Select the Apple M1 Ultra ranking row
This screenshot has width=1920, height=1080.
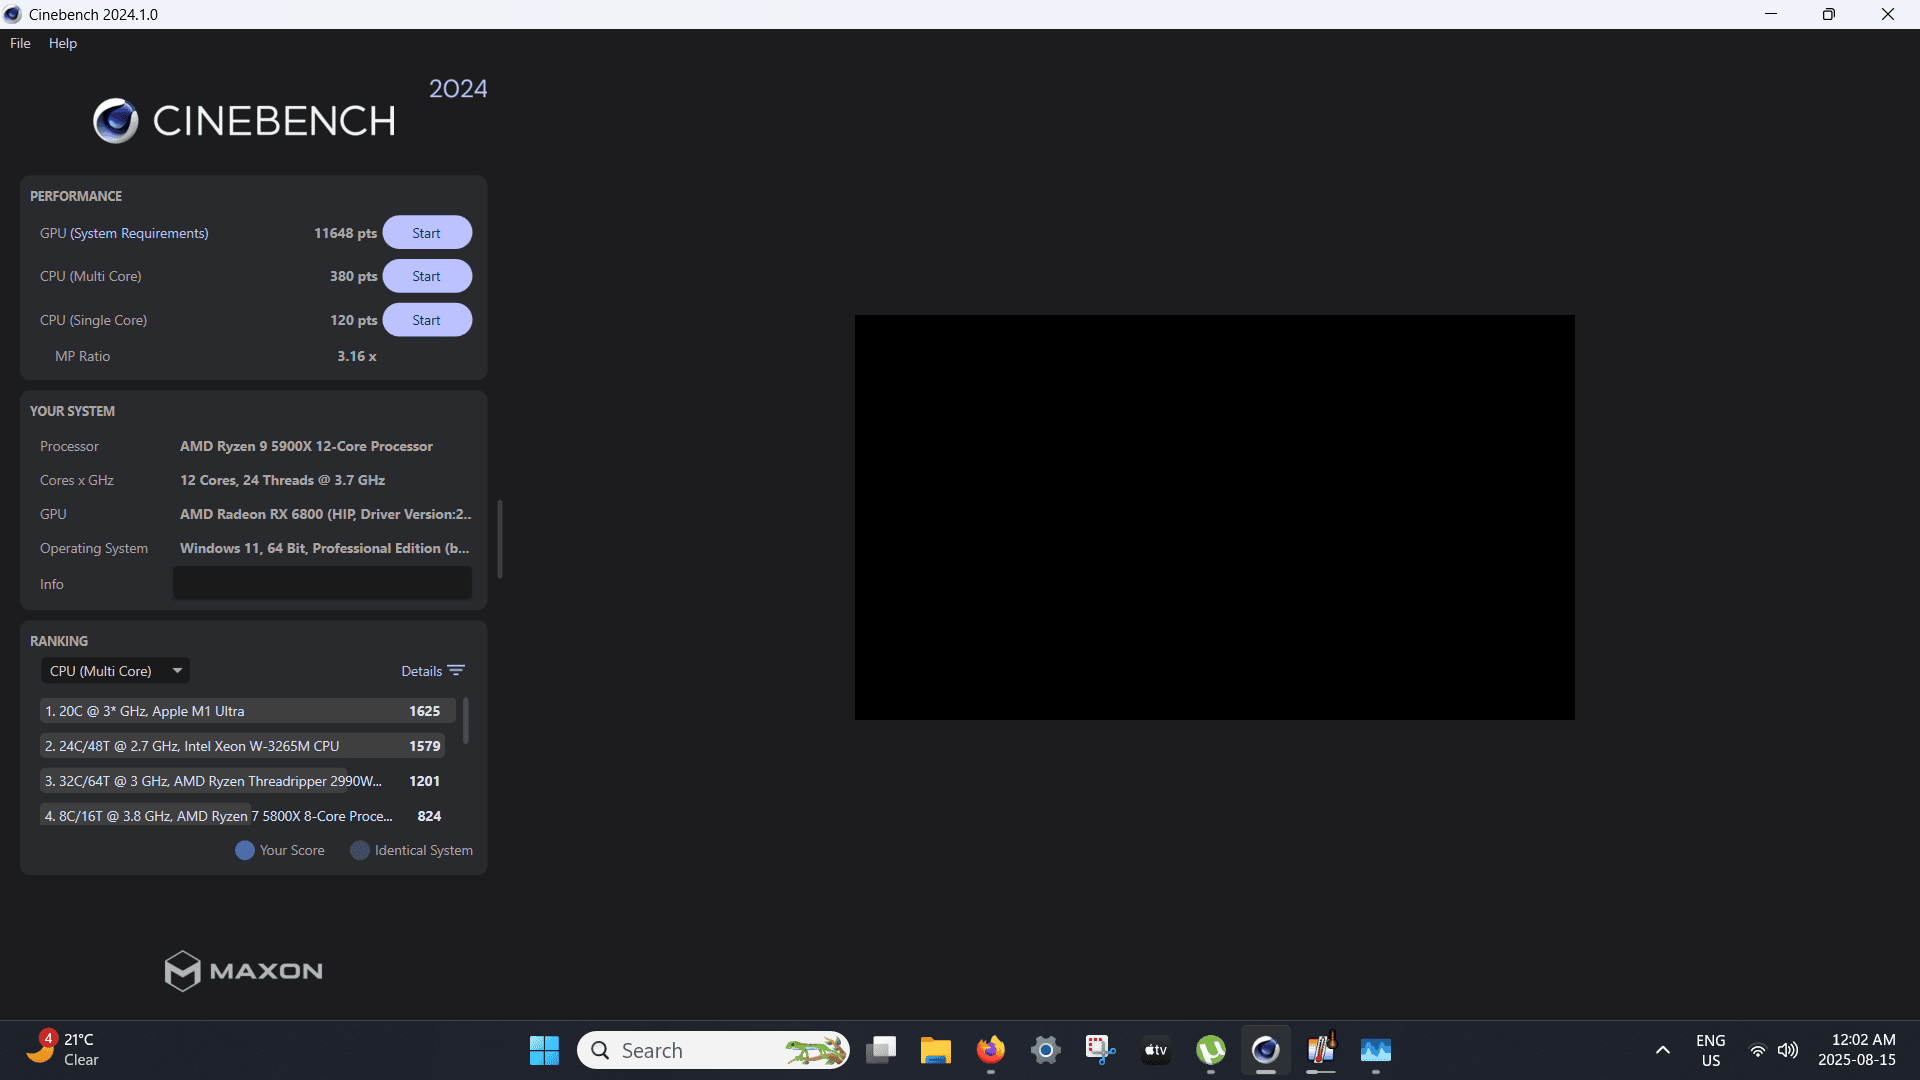click(x=247, y=711)
